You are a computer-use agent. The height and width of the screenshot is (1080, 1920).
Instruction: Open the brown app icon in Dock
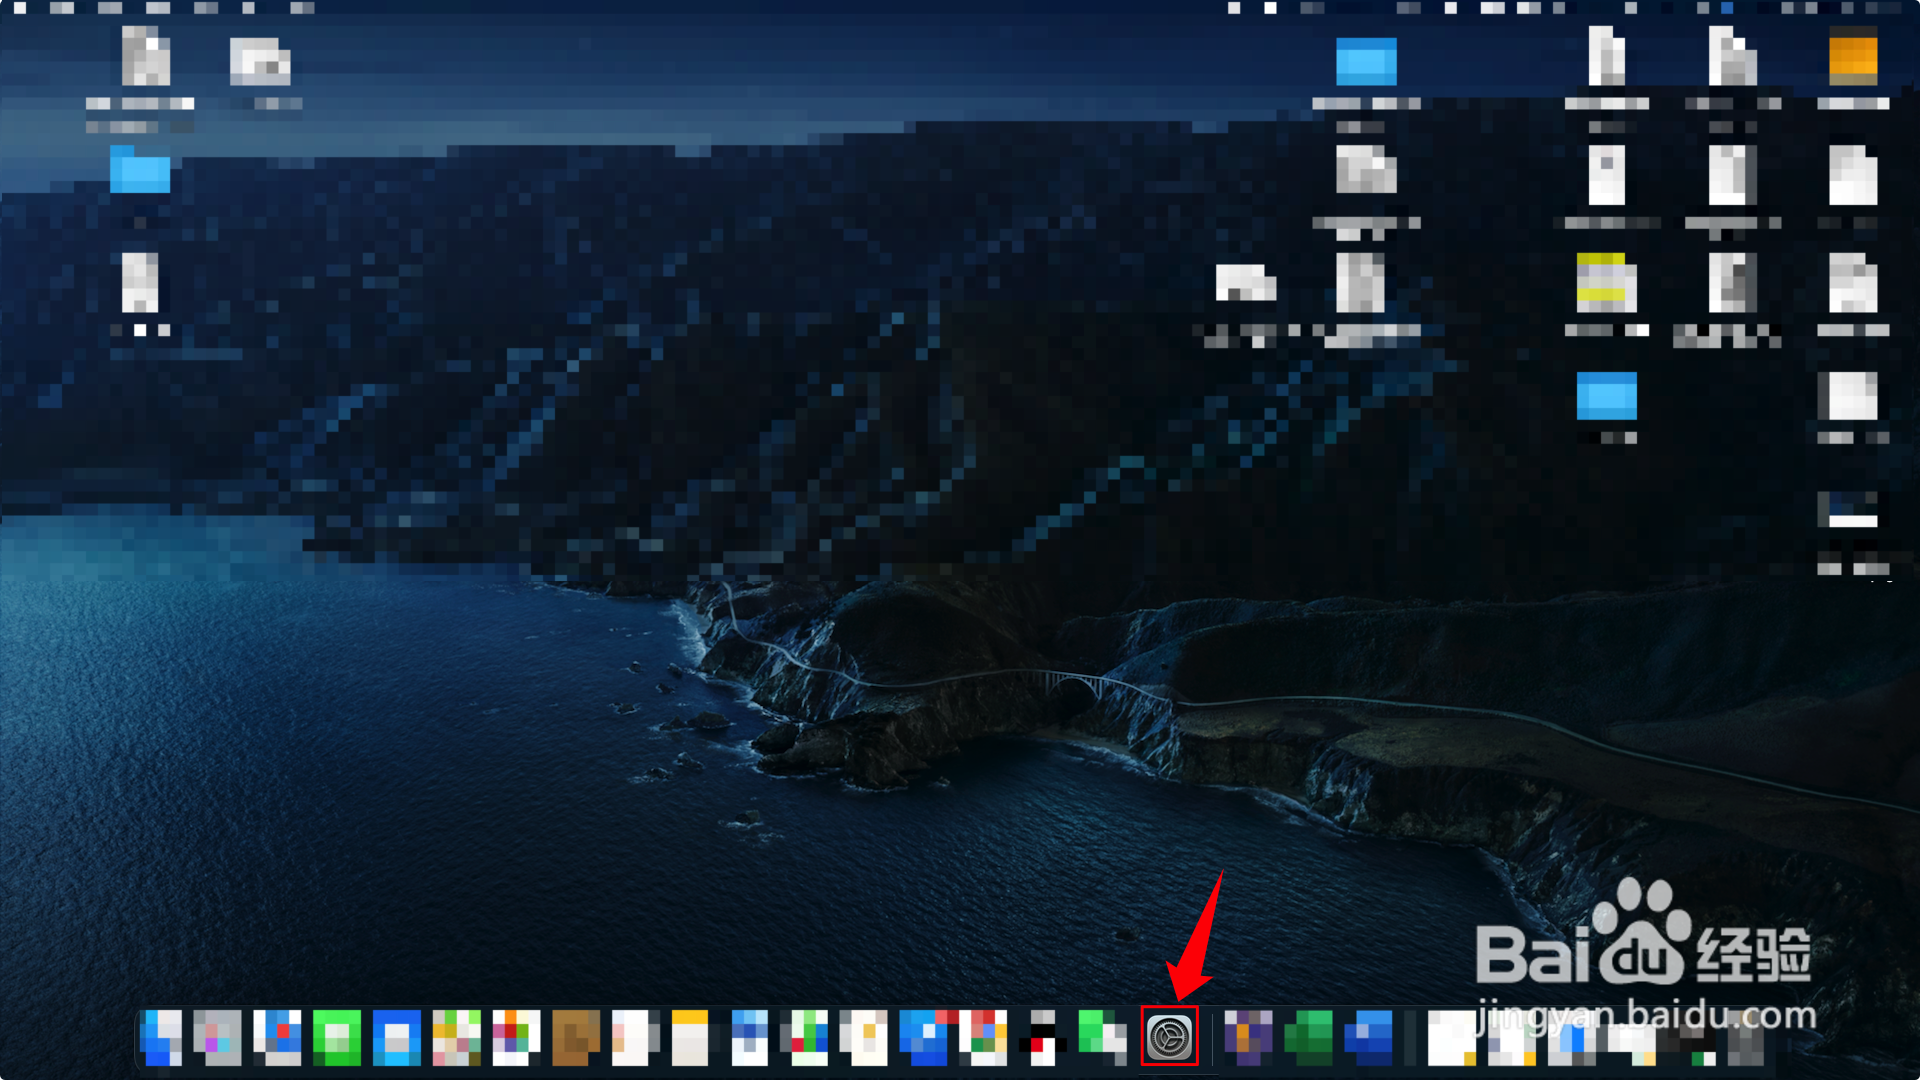(x=576, y=1037)
